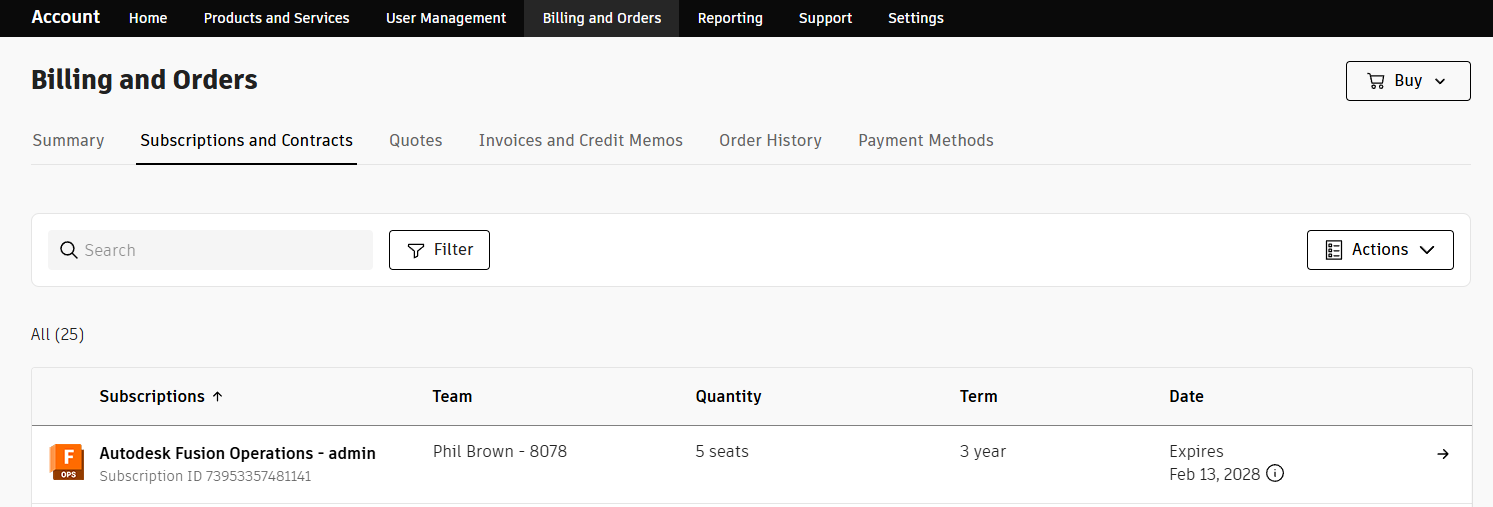Open Products and Services menu
Screen dimensions: 1493x507
(x=276, y=18)
